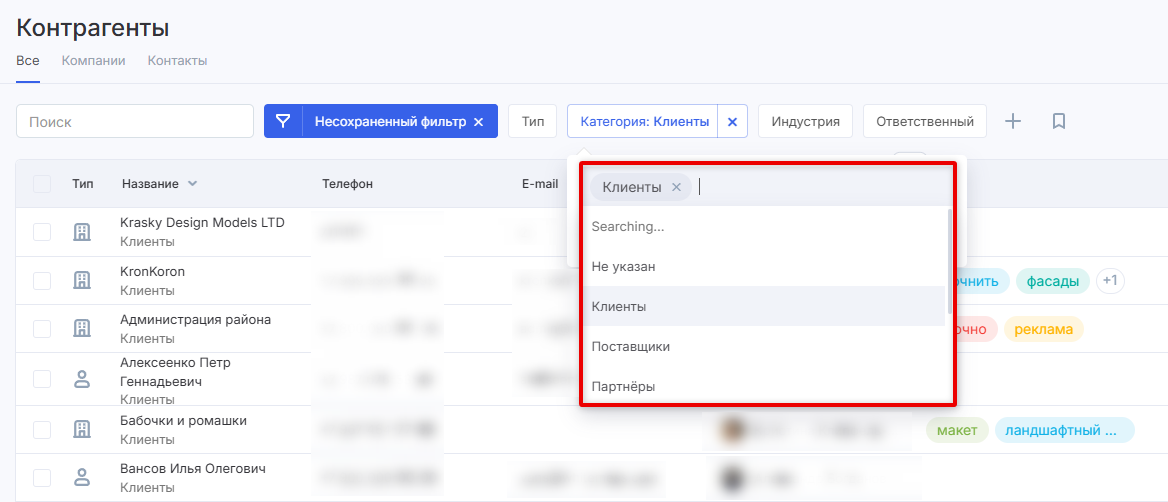The height and width of the screenshot is (502, 1168).
Task: Choose Партнёры option in dropdown
Action: [x=623, y=386]
